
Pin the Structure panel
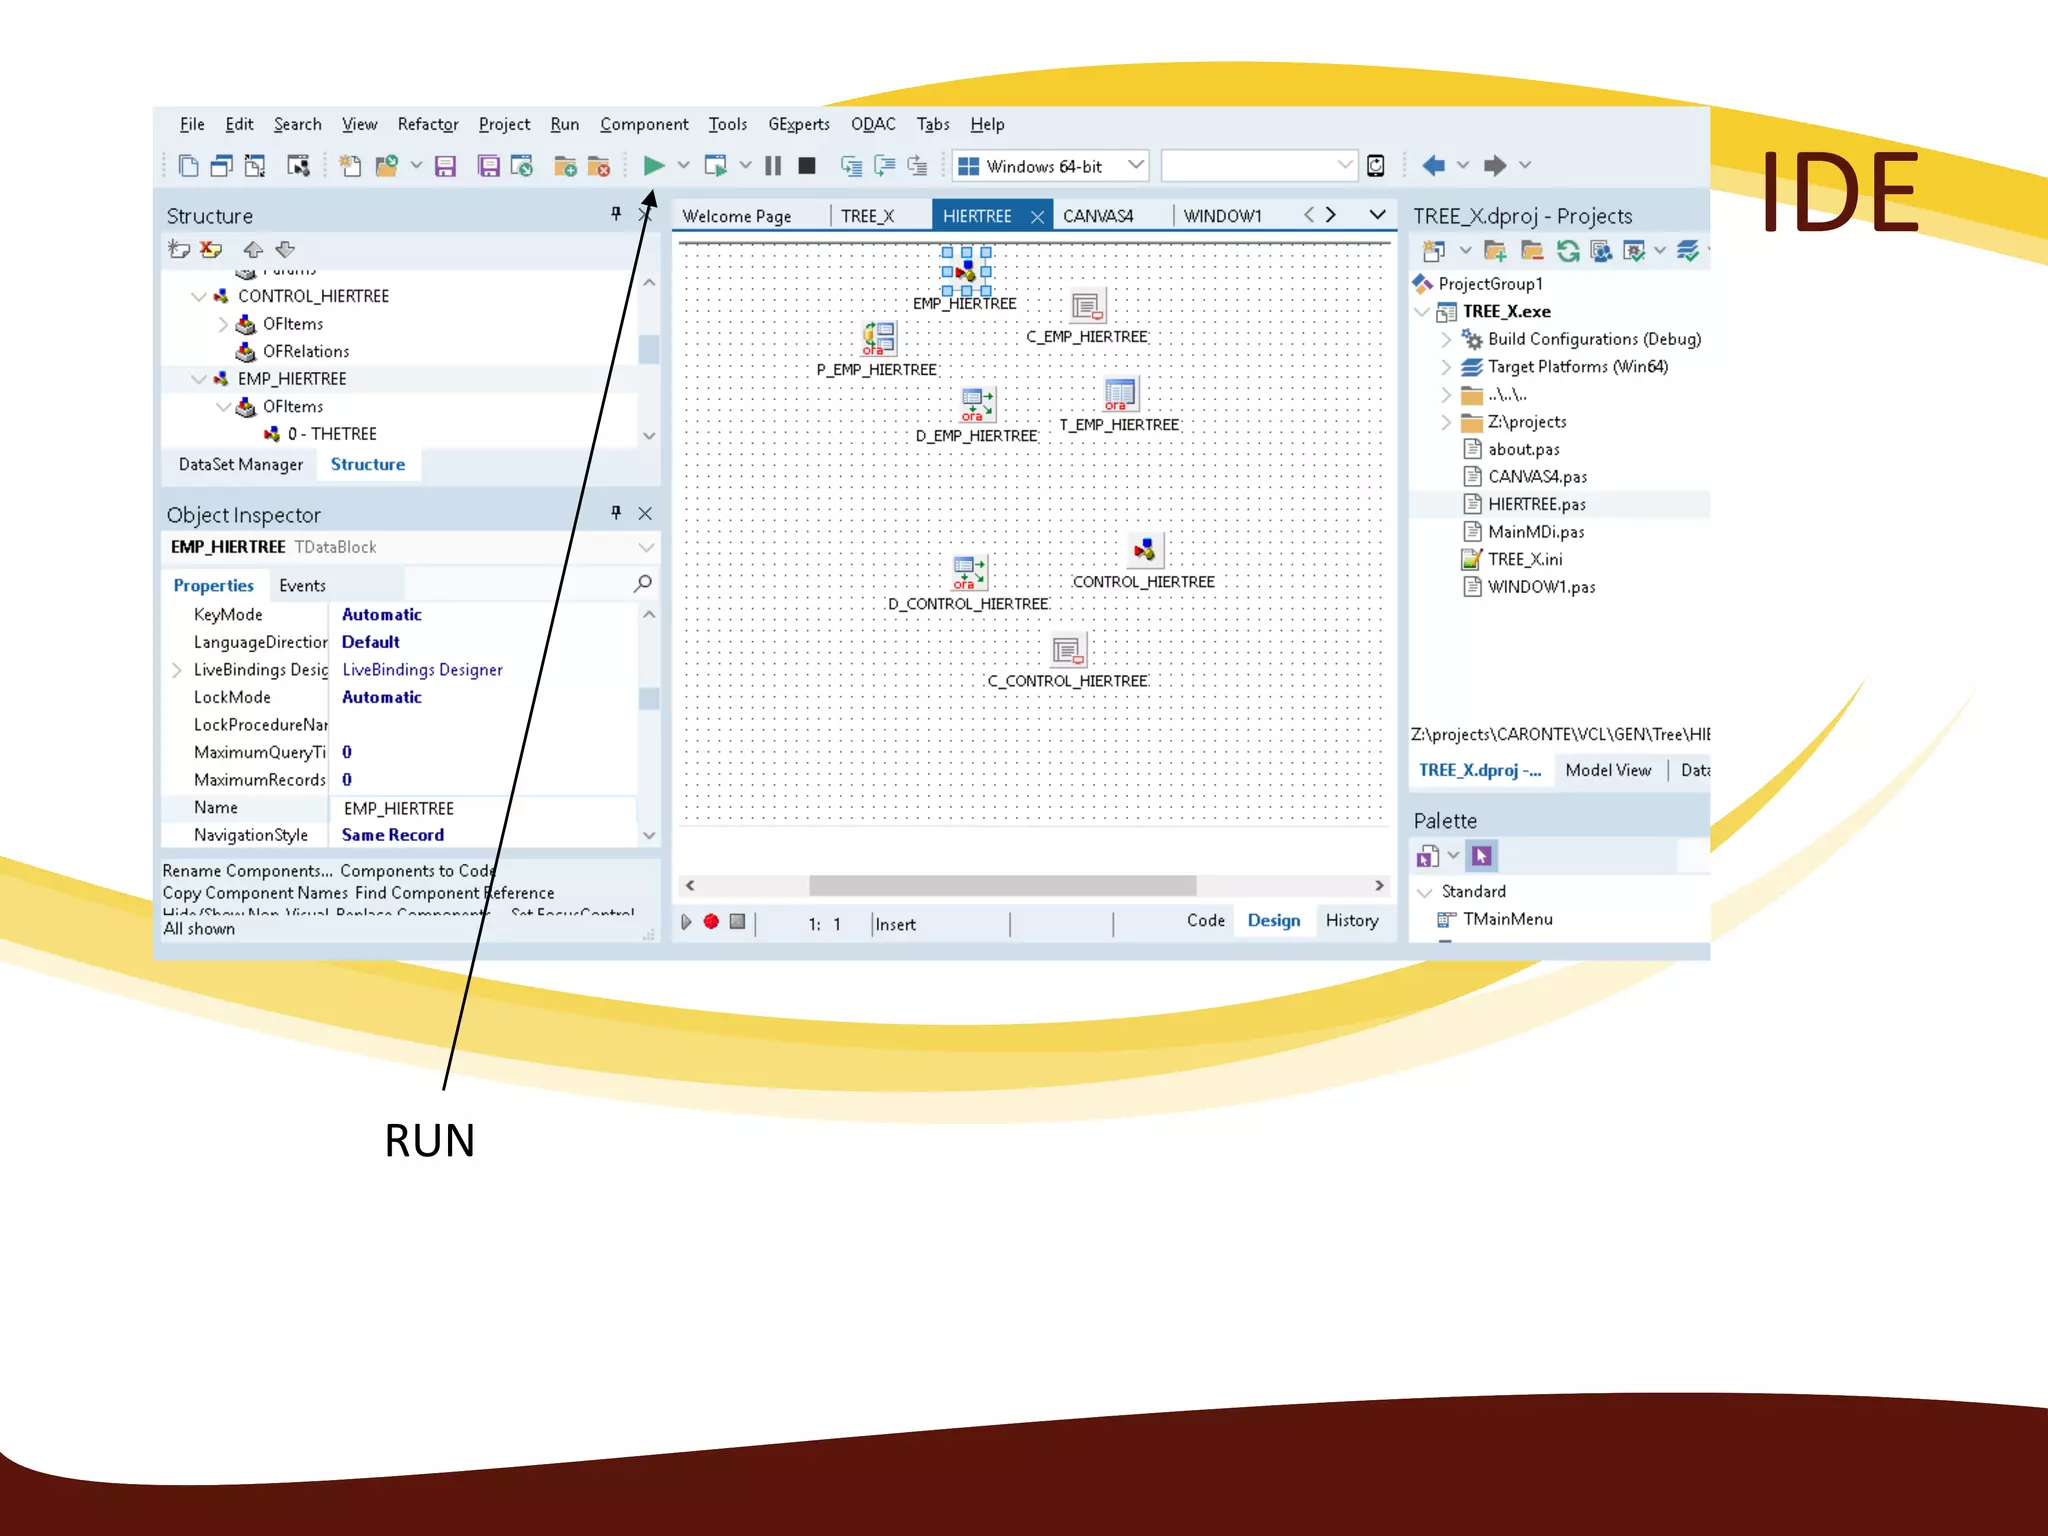tap(616, 214)
